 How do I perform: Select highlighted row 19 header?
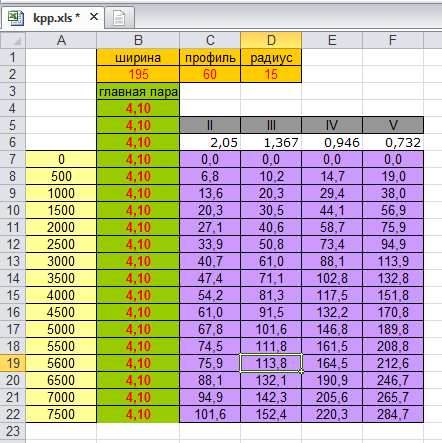(13, 363)
